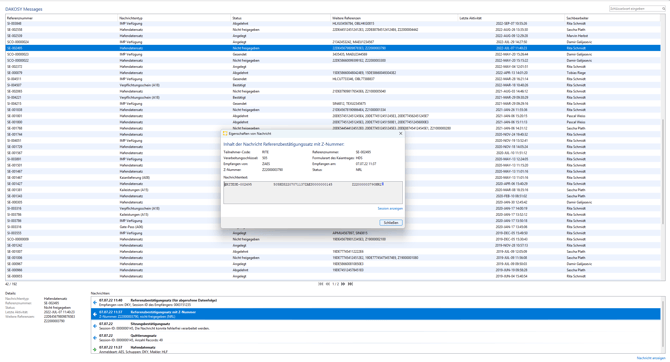Select the Sitzungsbestätigungssatz message entry
The image size is (670, 362).
click(x=376, y=326)
